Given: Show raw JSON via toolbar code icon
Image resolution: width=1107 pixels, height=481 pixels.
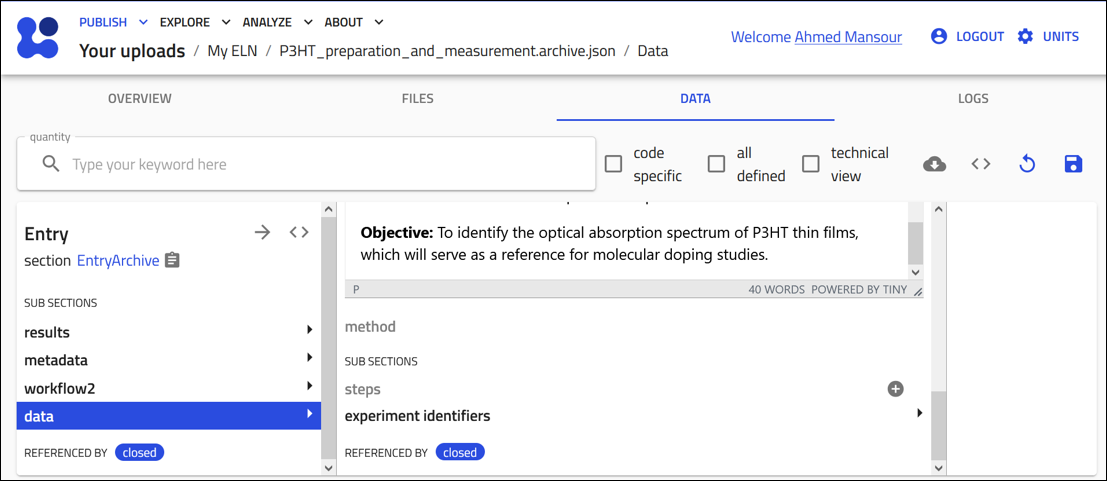Looking at the screenshot, I should point(981,164).
